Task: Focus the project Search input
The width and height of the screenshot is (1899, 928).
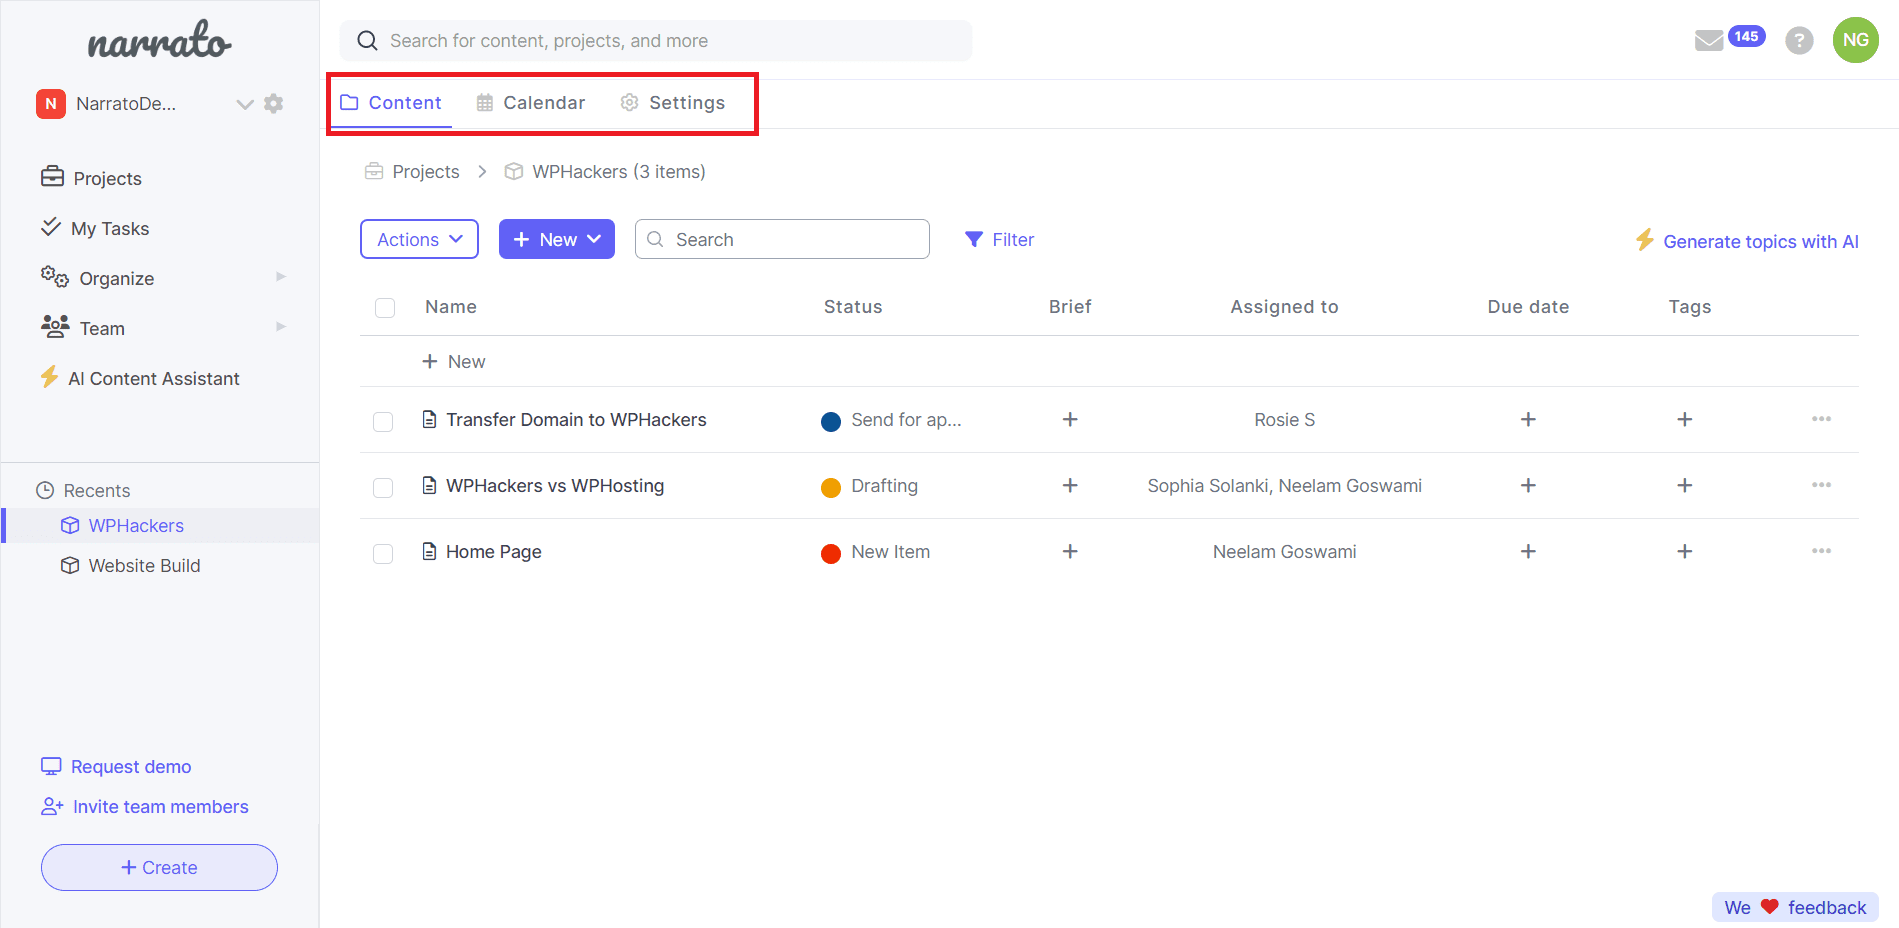Action: [782, 239]
